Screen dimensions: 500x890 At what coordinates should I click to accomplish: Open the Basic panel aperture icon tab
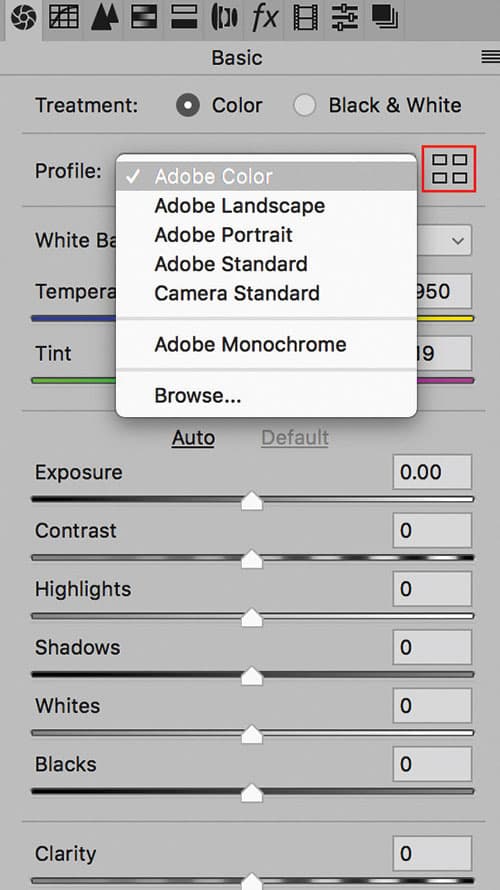click(23, 18)
